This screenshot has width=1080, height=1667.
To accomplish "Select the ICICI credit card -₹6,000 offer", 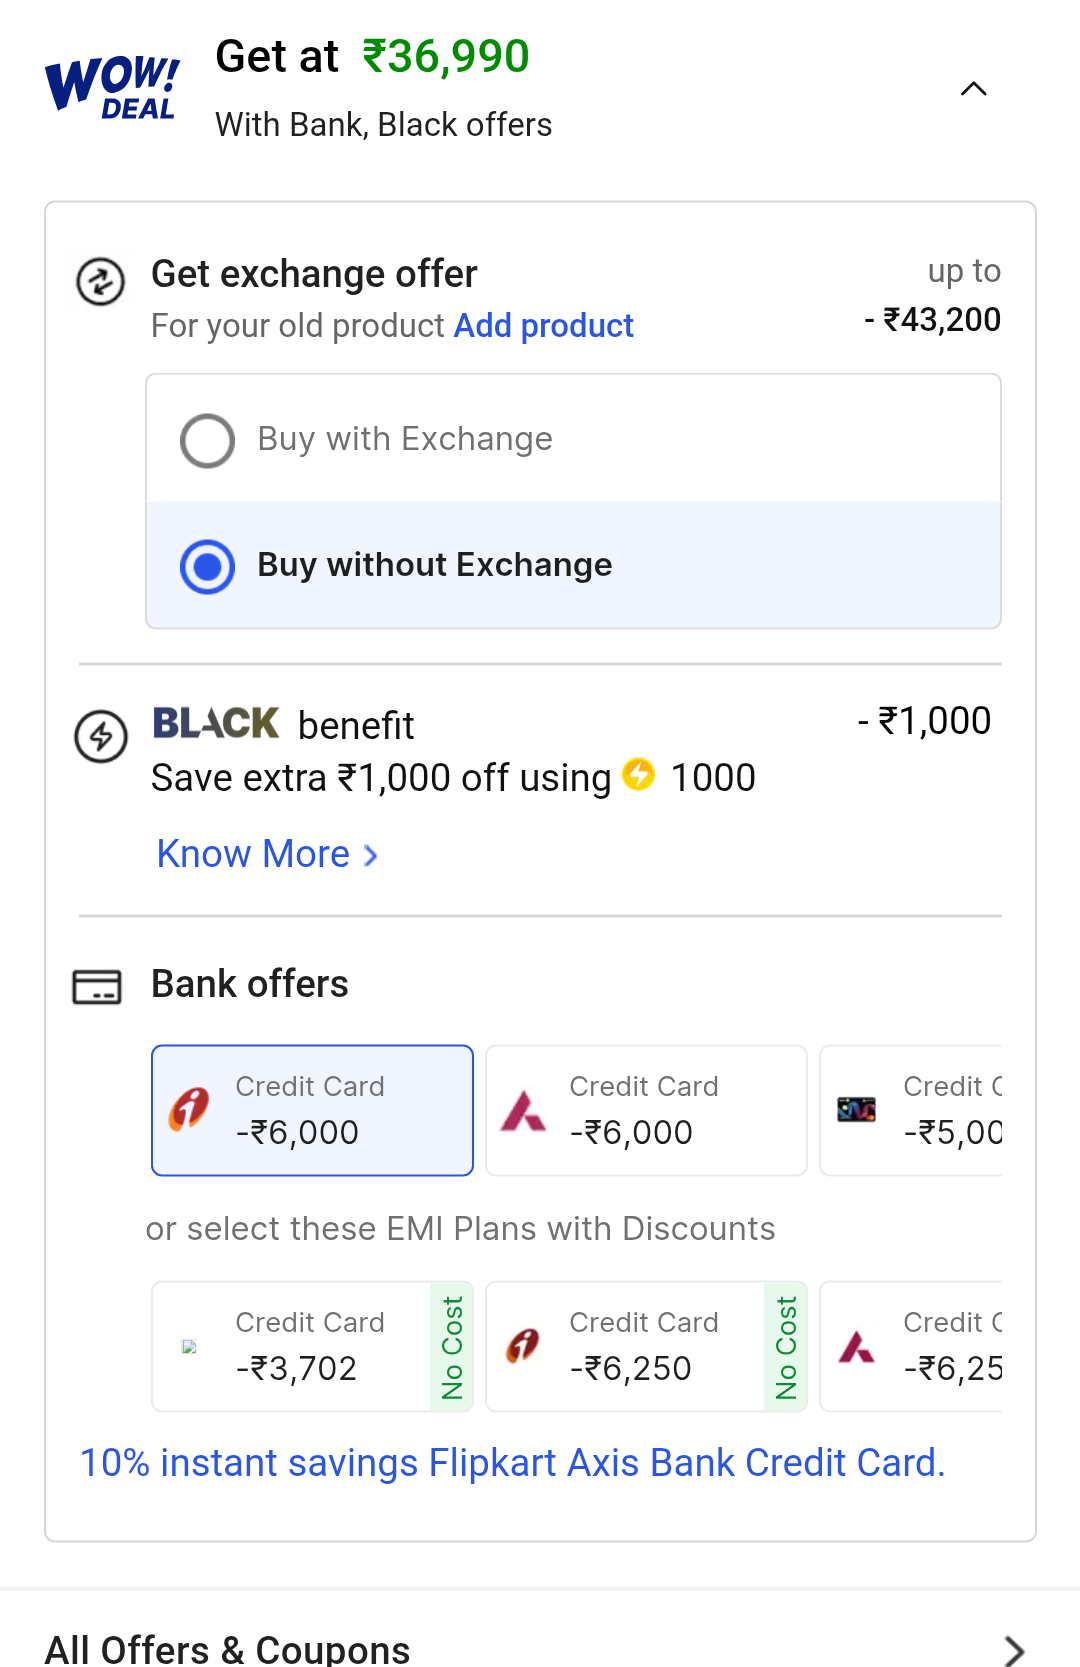I will pyautogui.click(x=312, y=1110).
